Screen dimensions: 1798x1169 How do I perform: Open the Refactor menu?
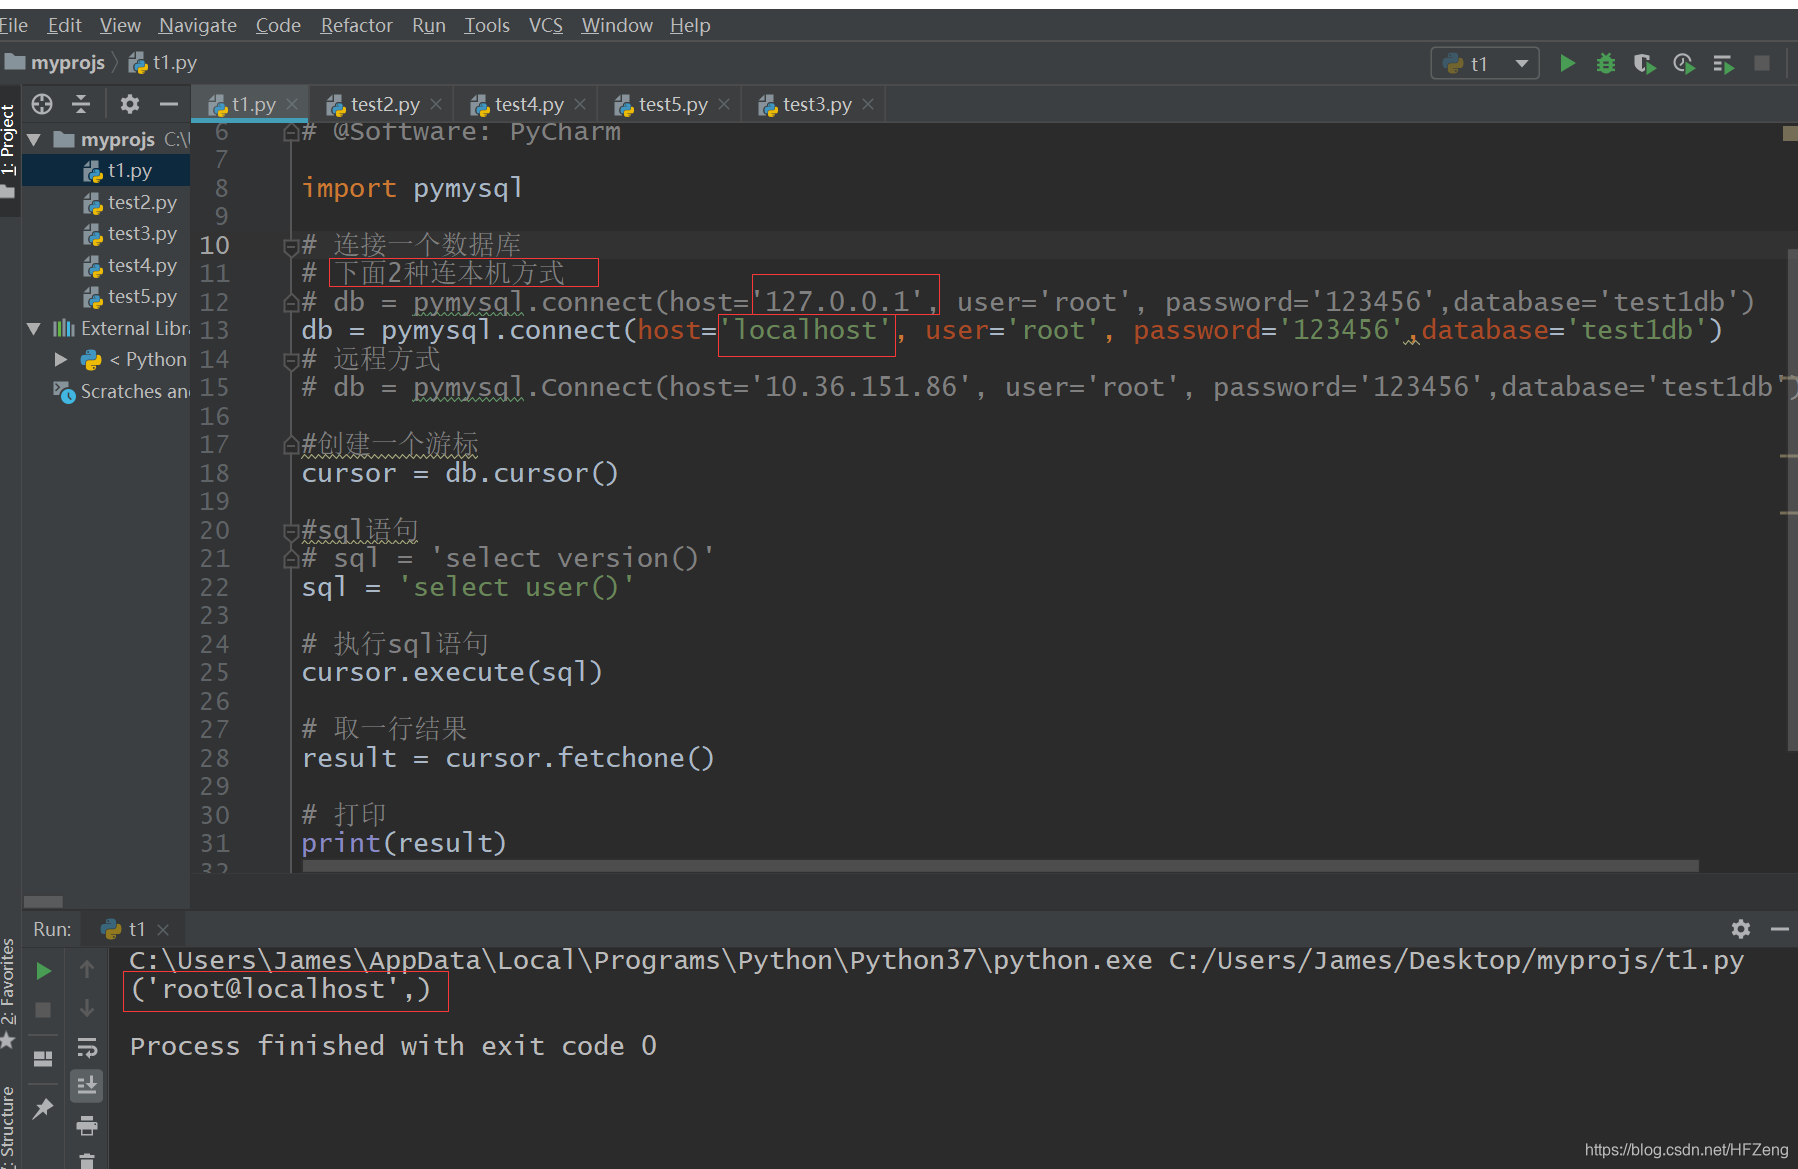tap(356, 25)
